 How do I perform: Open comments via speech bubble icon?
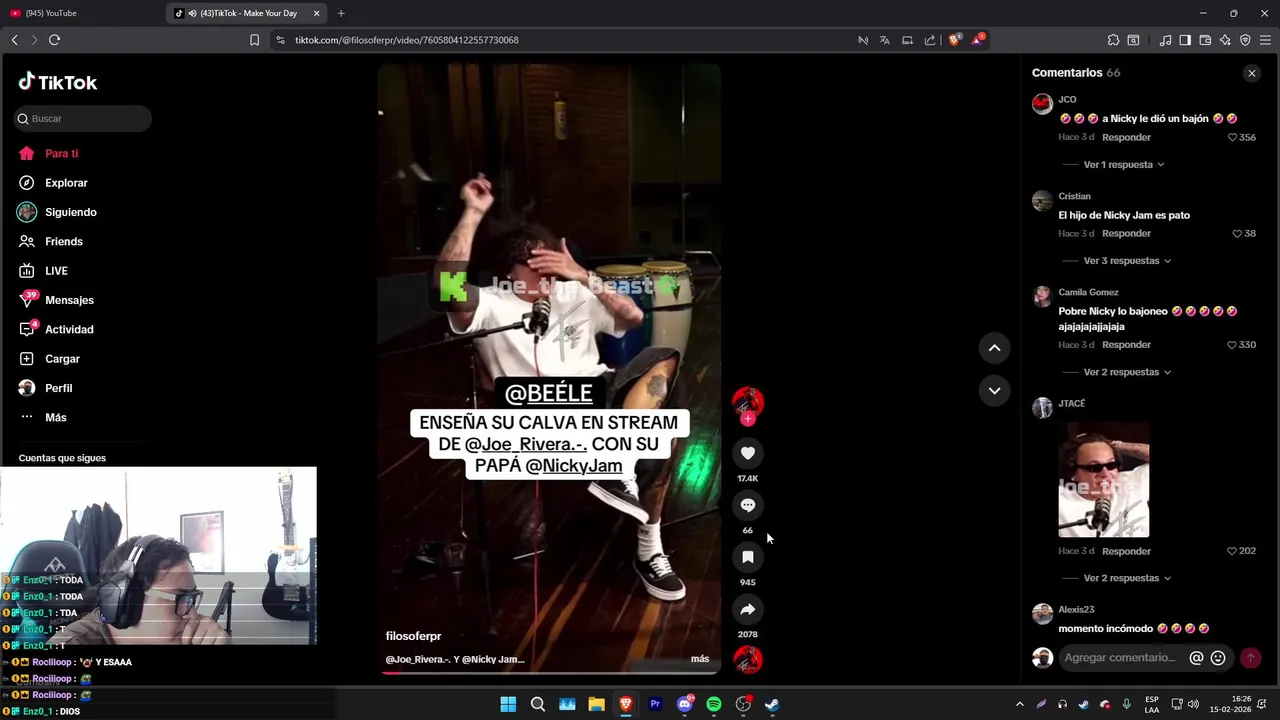tap(748, 505)
